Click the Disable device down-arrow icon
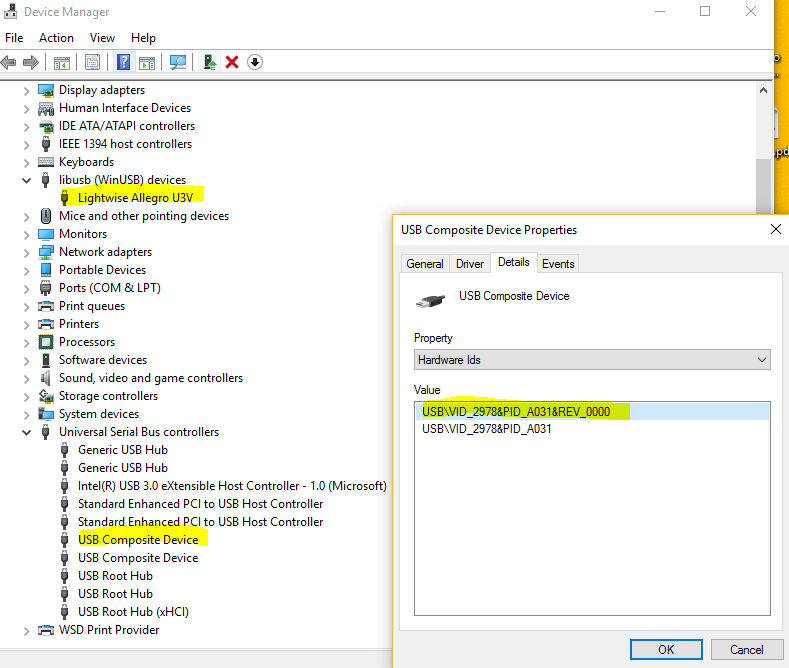The width and height of the screenshot is (789, 668). pos(255,62)
